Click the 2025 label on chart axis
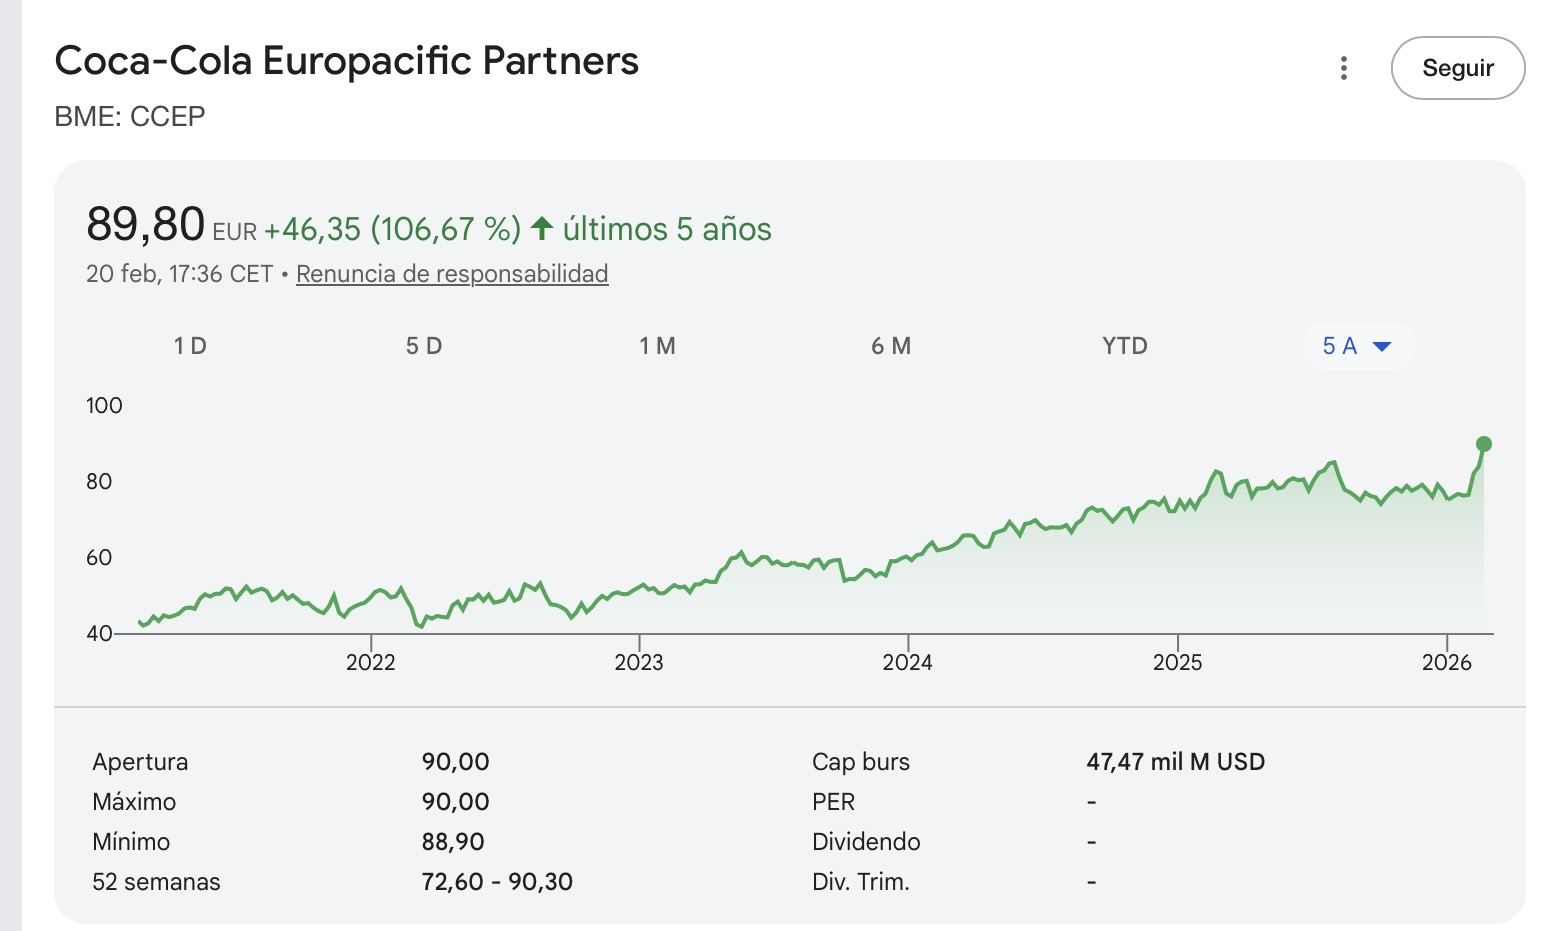This screenshot has height=931, width=1551. (1178, 662)
